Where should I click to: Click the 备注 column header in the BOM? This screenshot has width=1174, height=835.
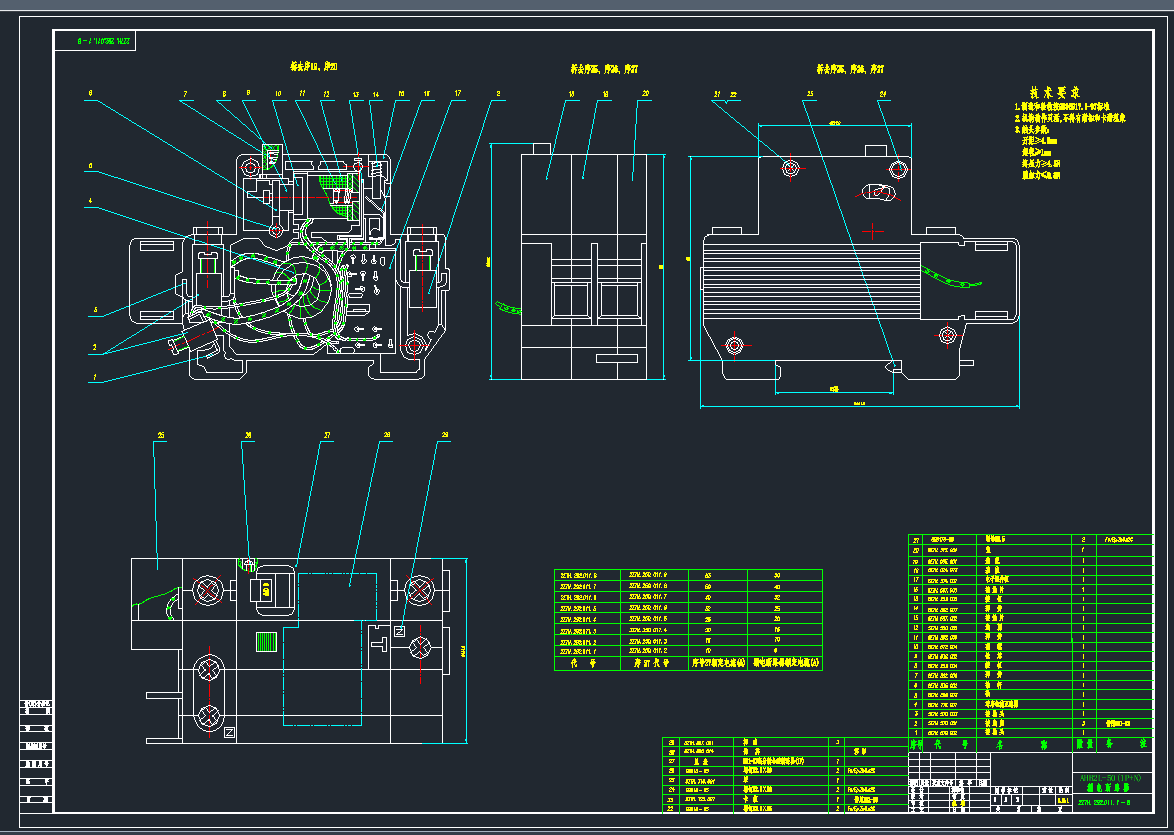[x=1142, y=745]
